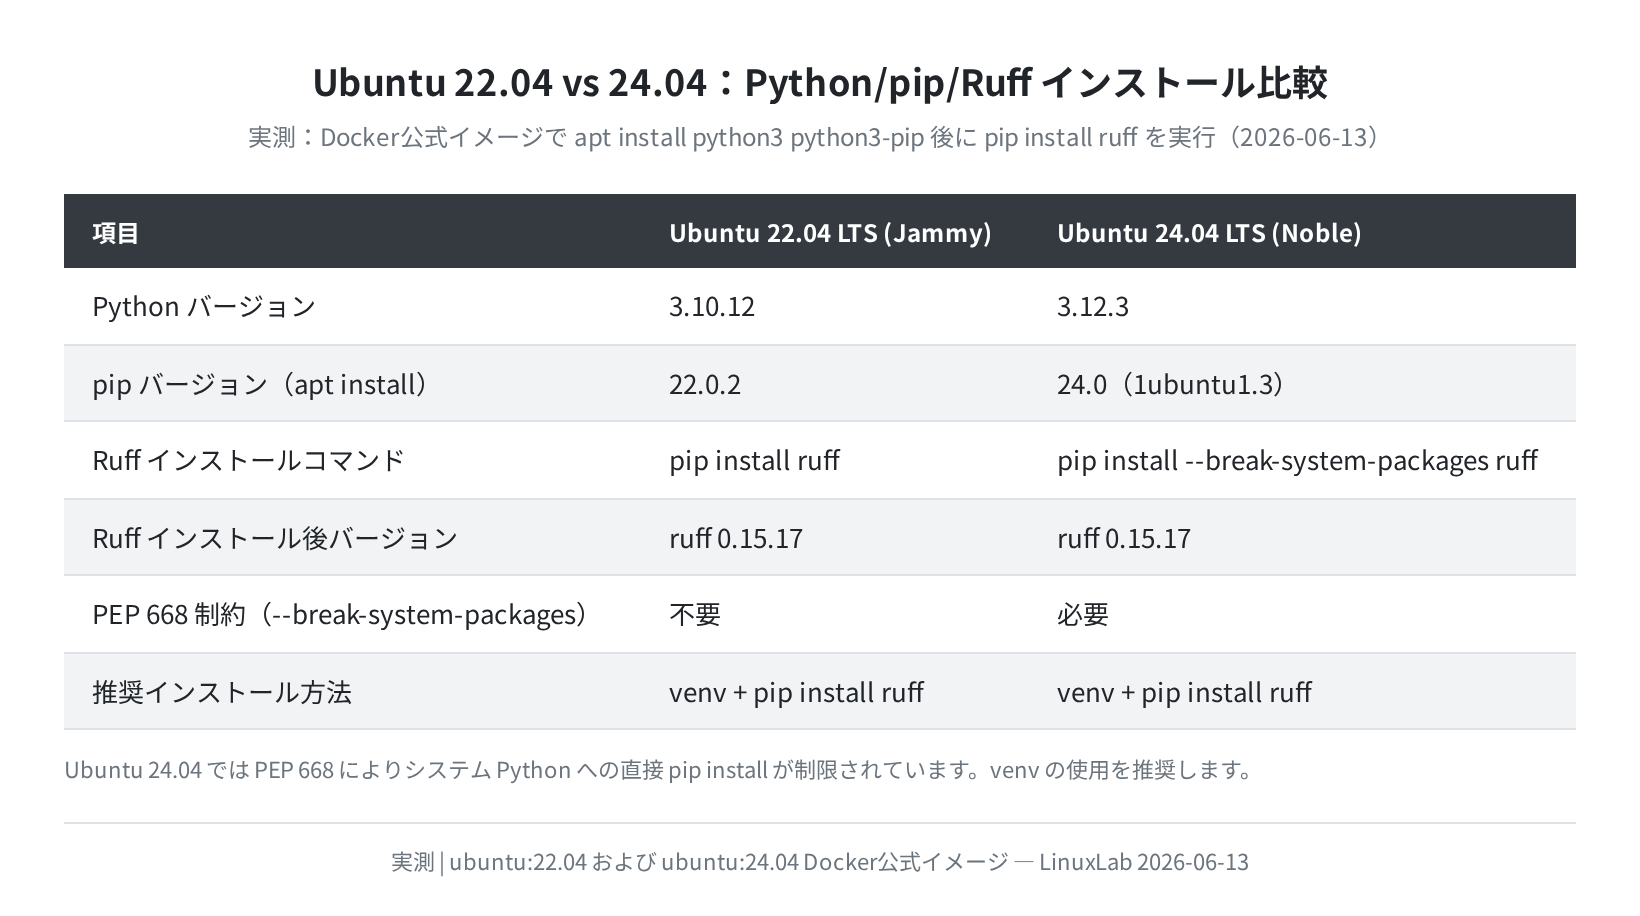Click the Ubuntu 22.04 LTS (Jammy) column header

point(830,233)
